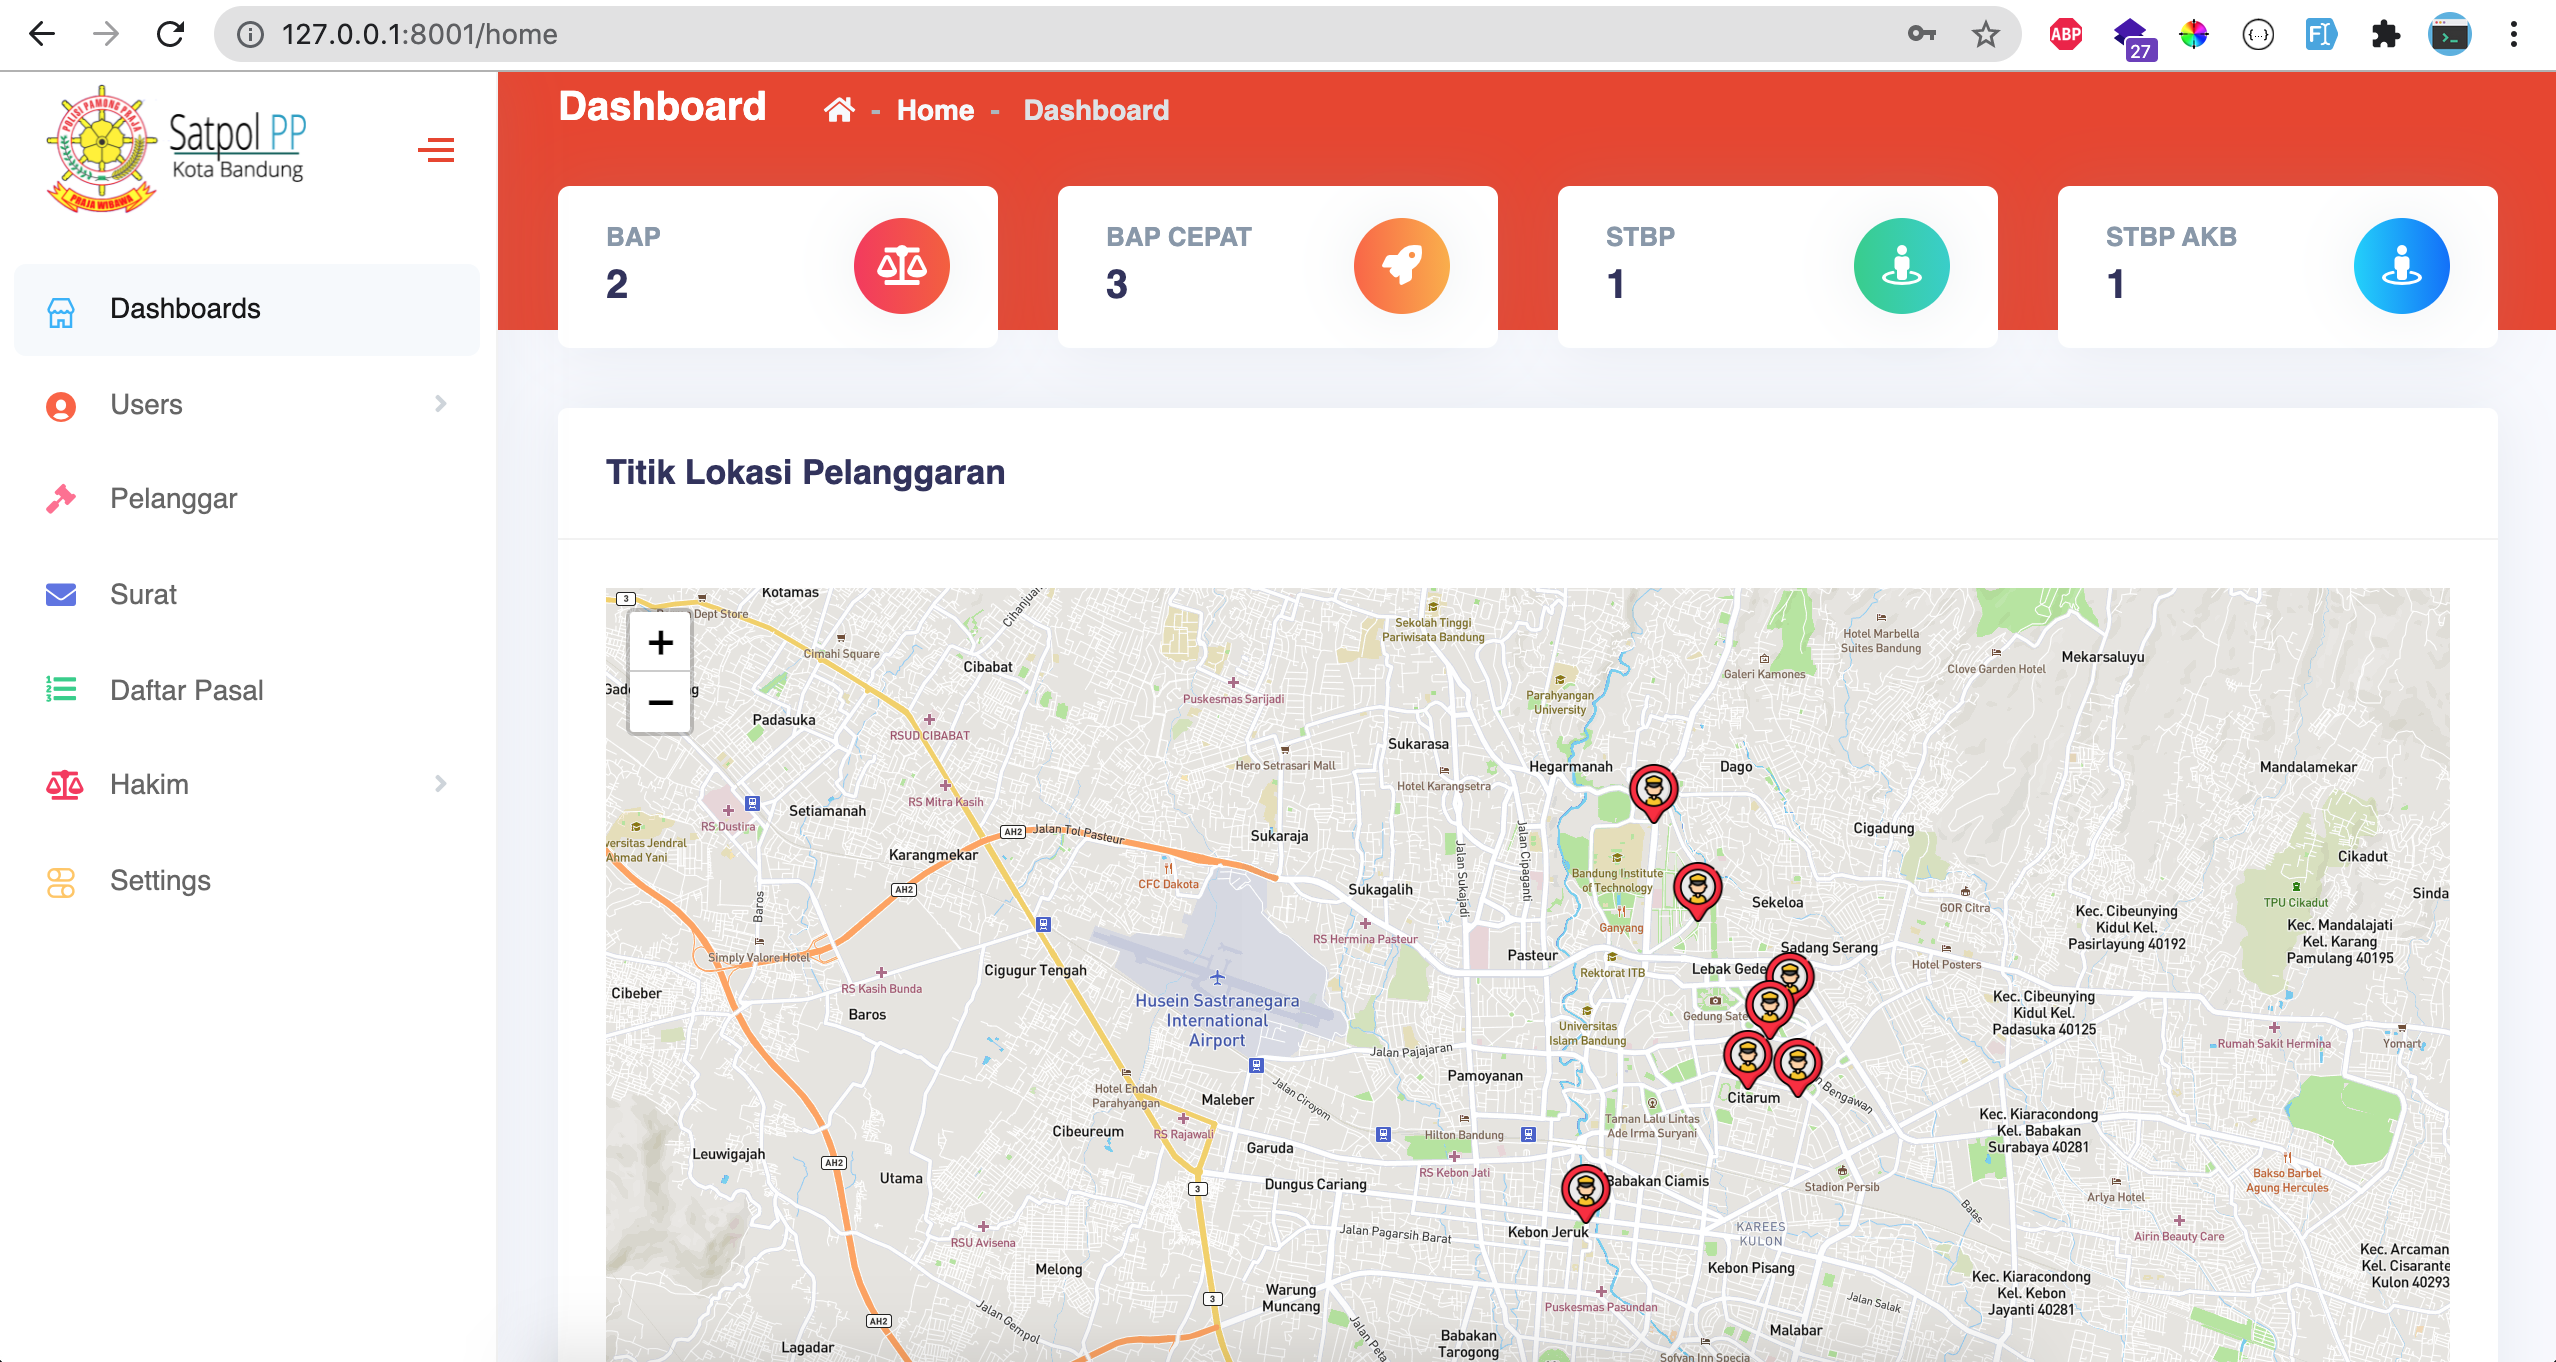
Task: Open the Pelanggar menu item
Action: click(x=173, y=498)
